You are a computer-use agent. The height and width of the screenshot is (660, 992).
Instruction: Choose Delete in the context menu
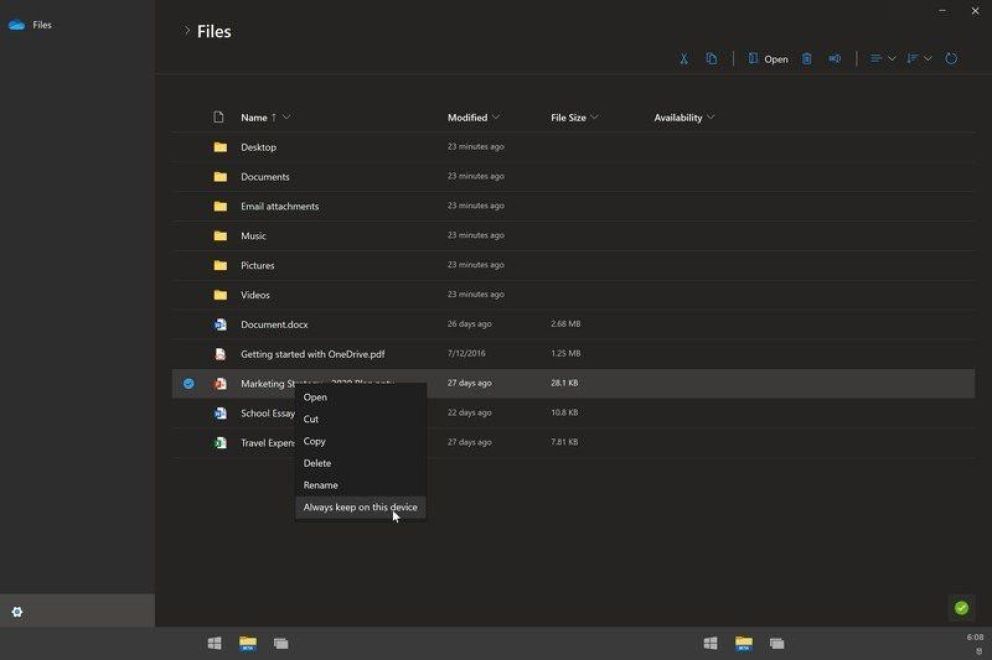(x=361, y=463)
